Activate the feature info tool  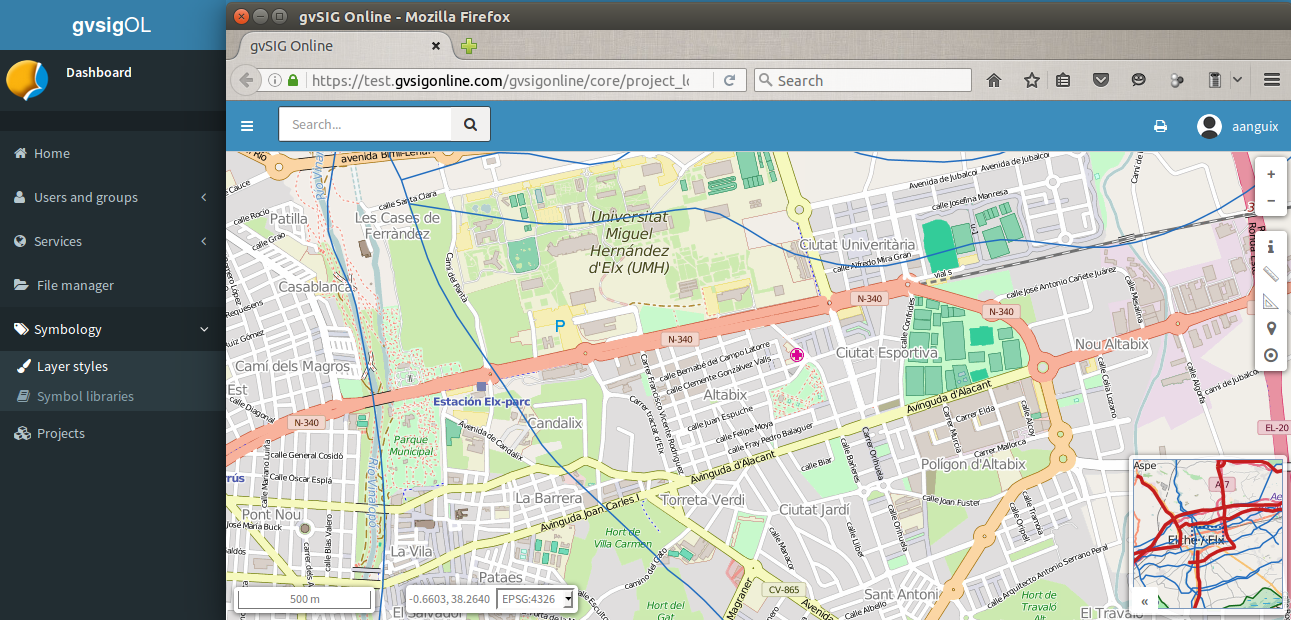1271,246
